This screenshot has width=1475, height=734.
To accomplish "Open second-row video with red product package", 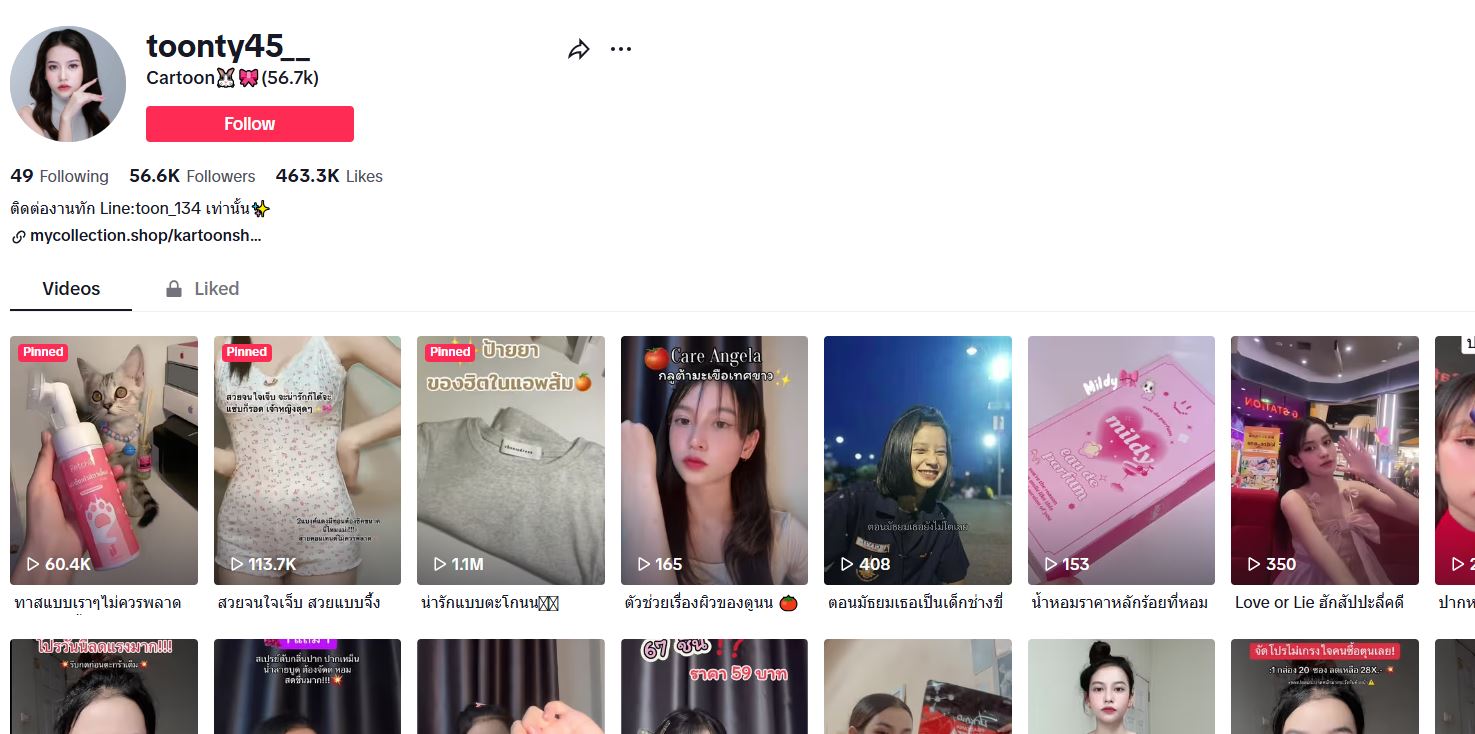I will [918, 686].
